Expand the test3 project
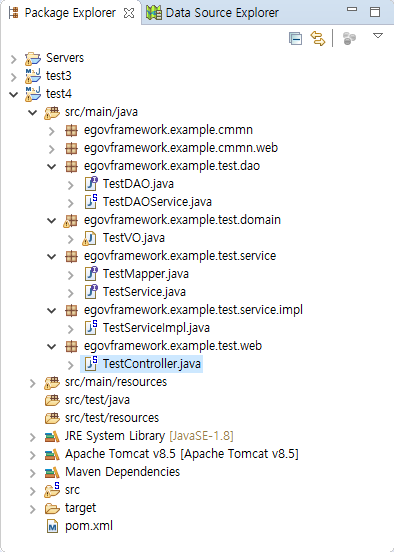The width and height of the screenshot is (394, 552). tap(14, 77)
